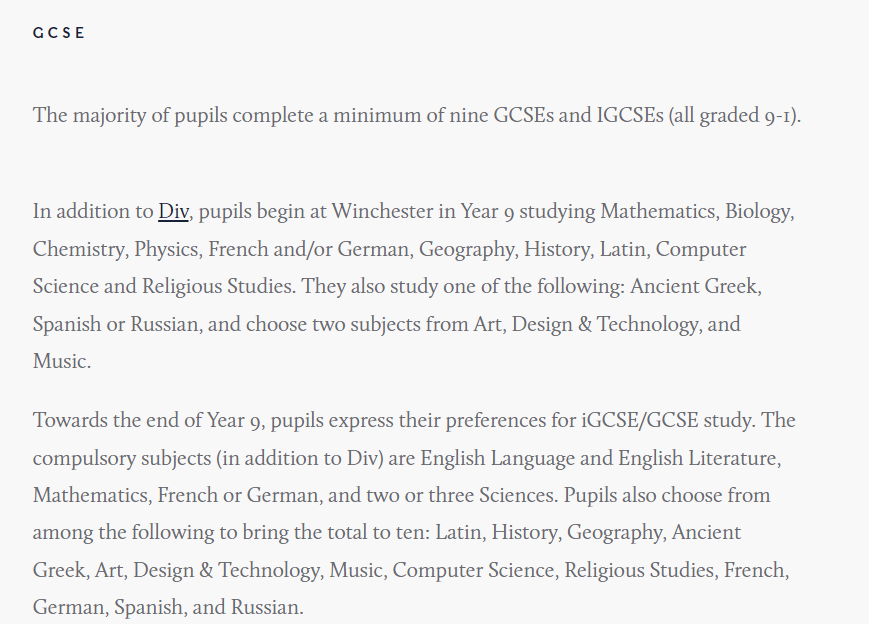Open the underlined Div link
Viewport: 869px width, 624px height.
[173, 212]
